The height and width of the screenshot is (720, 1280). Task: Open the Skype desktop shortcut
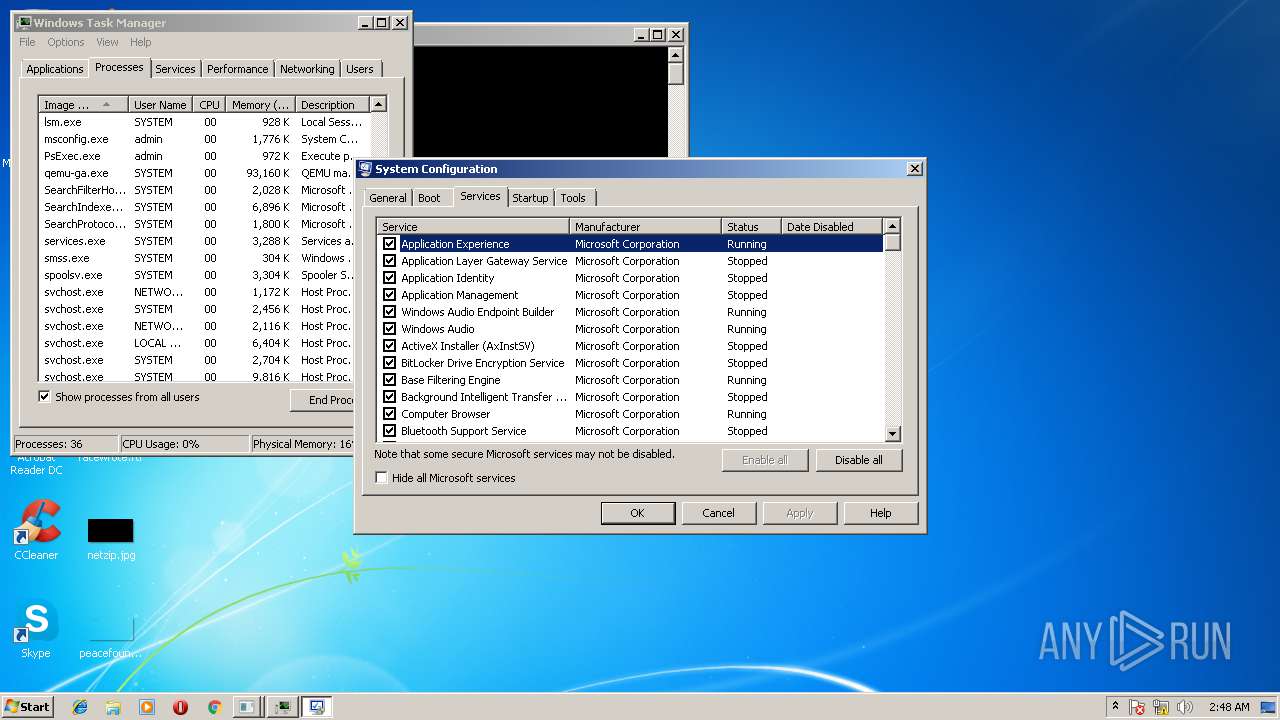36,630
